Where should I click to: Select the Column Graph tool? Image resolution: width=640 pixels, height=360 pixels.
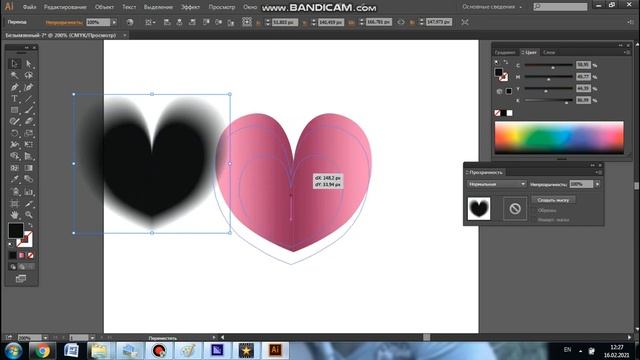tap(29, 191)
